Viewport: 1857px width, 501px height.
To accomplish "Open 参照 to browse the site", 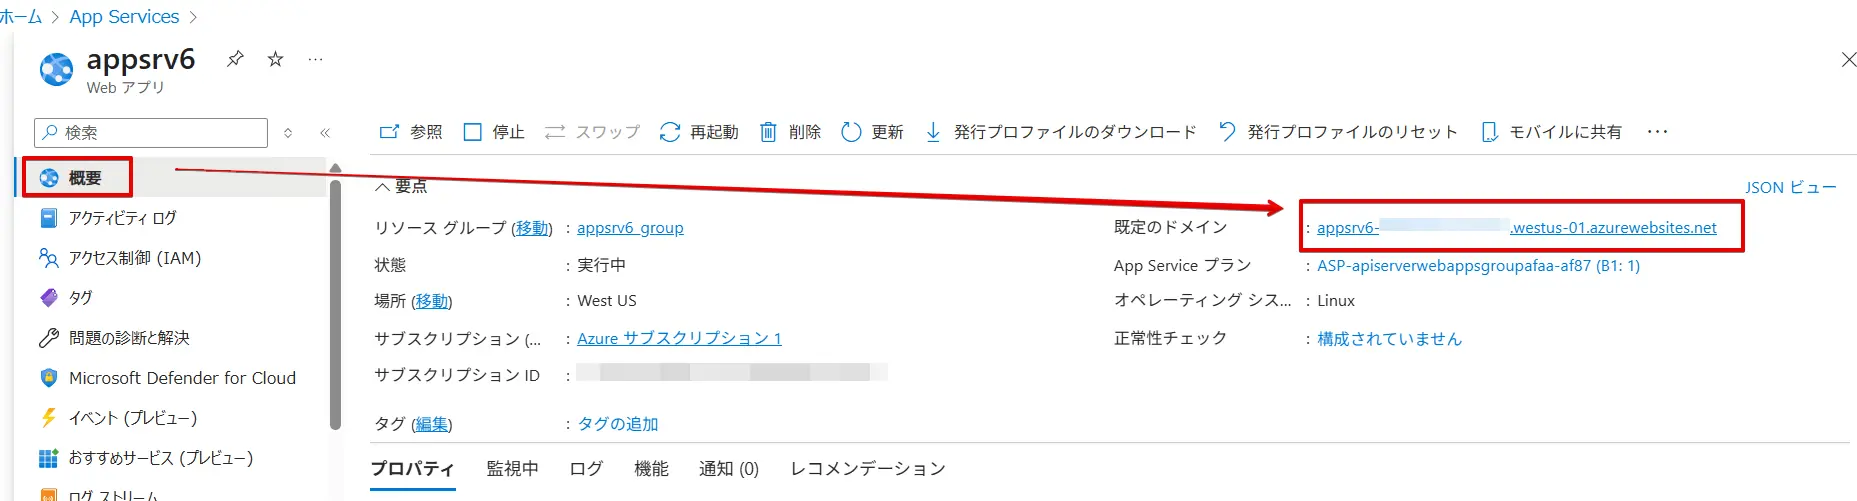I will [411, 132].
